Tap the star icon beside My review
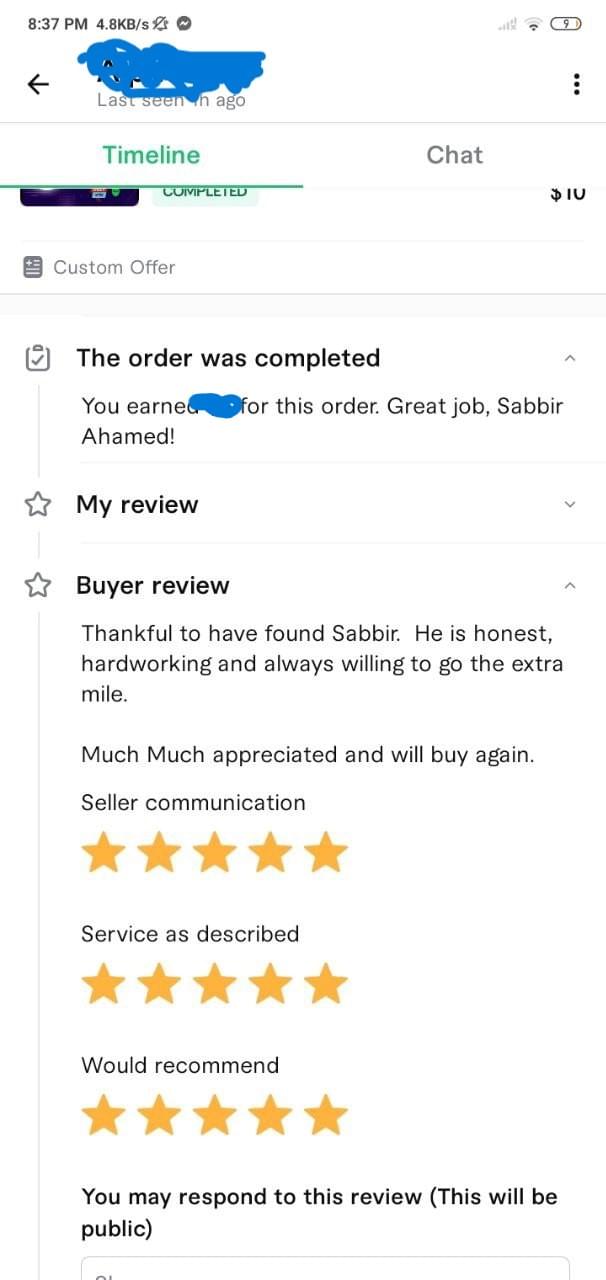This screenshot has width=606, height=1280. pyautogui.click(x=37, y=504)
